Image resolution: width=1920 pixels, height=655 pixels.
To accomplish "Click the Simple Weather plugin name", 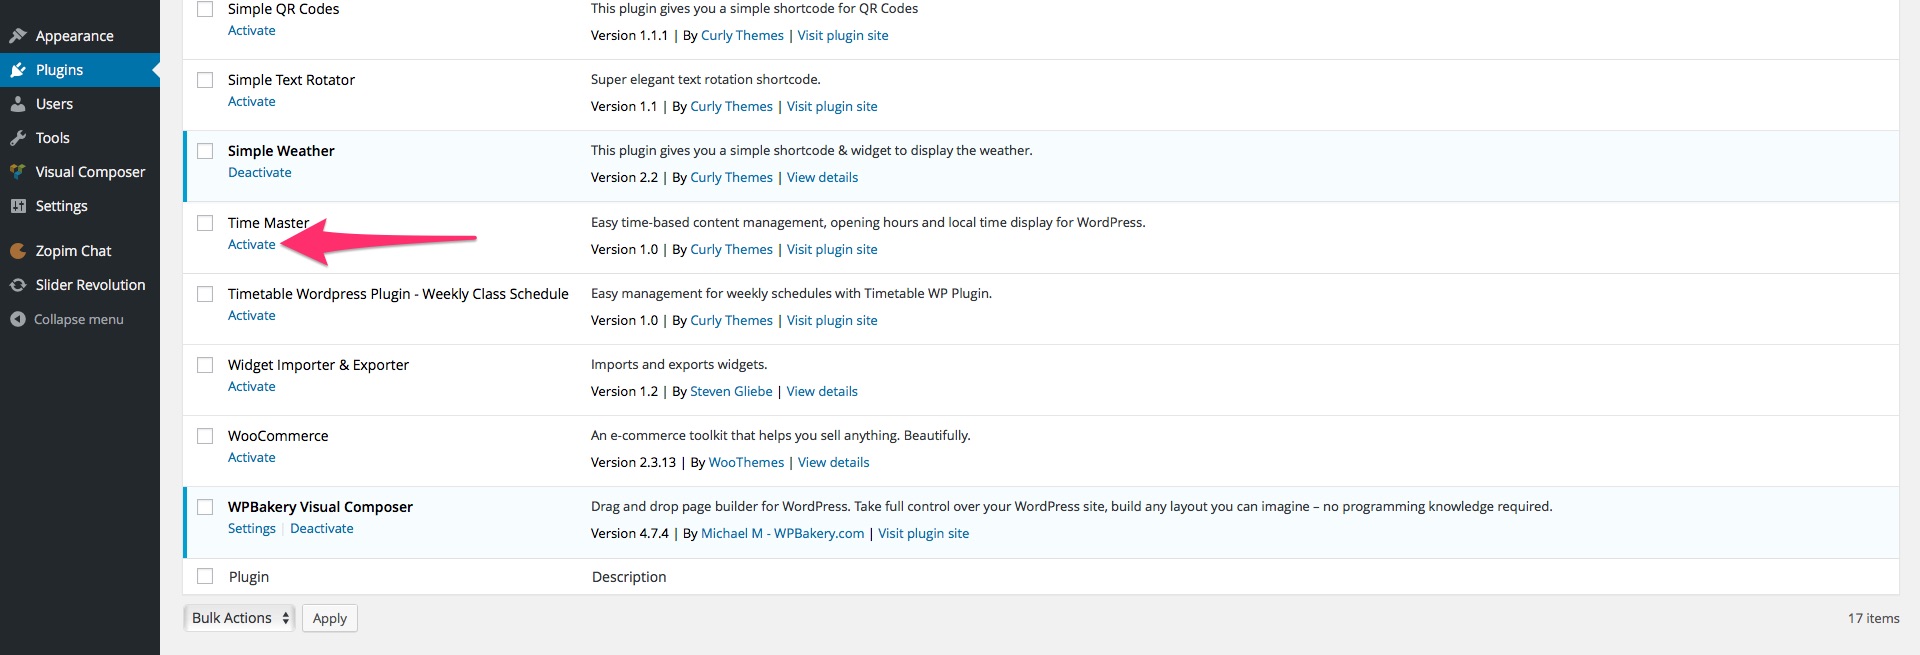I will [281, 151].
